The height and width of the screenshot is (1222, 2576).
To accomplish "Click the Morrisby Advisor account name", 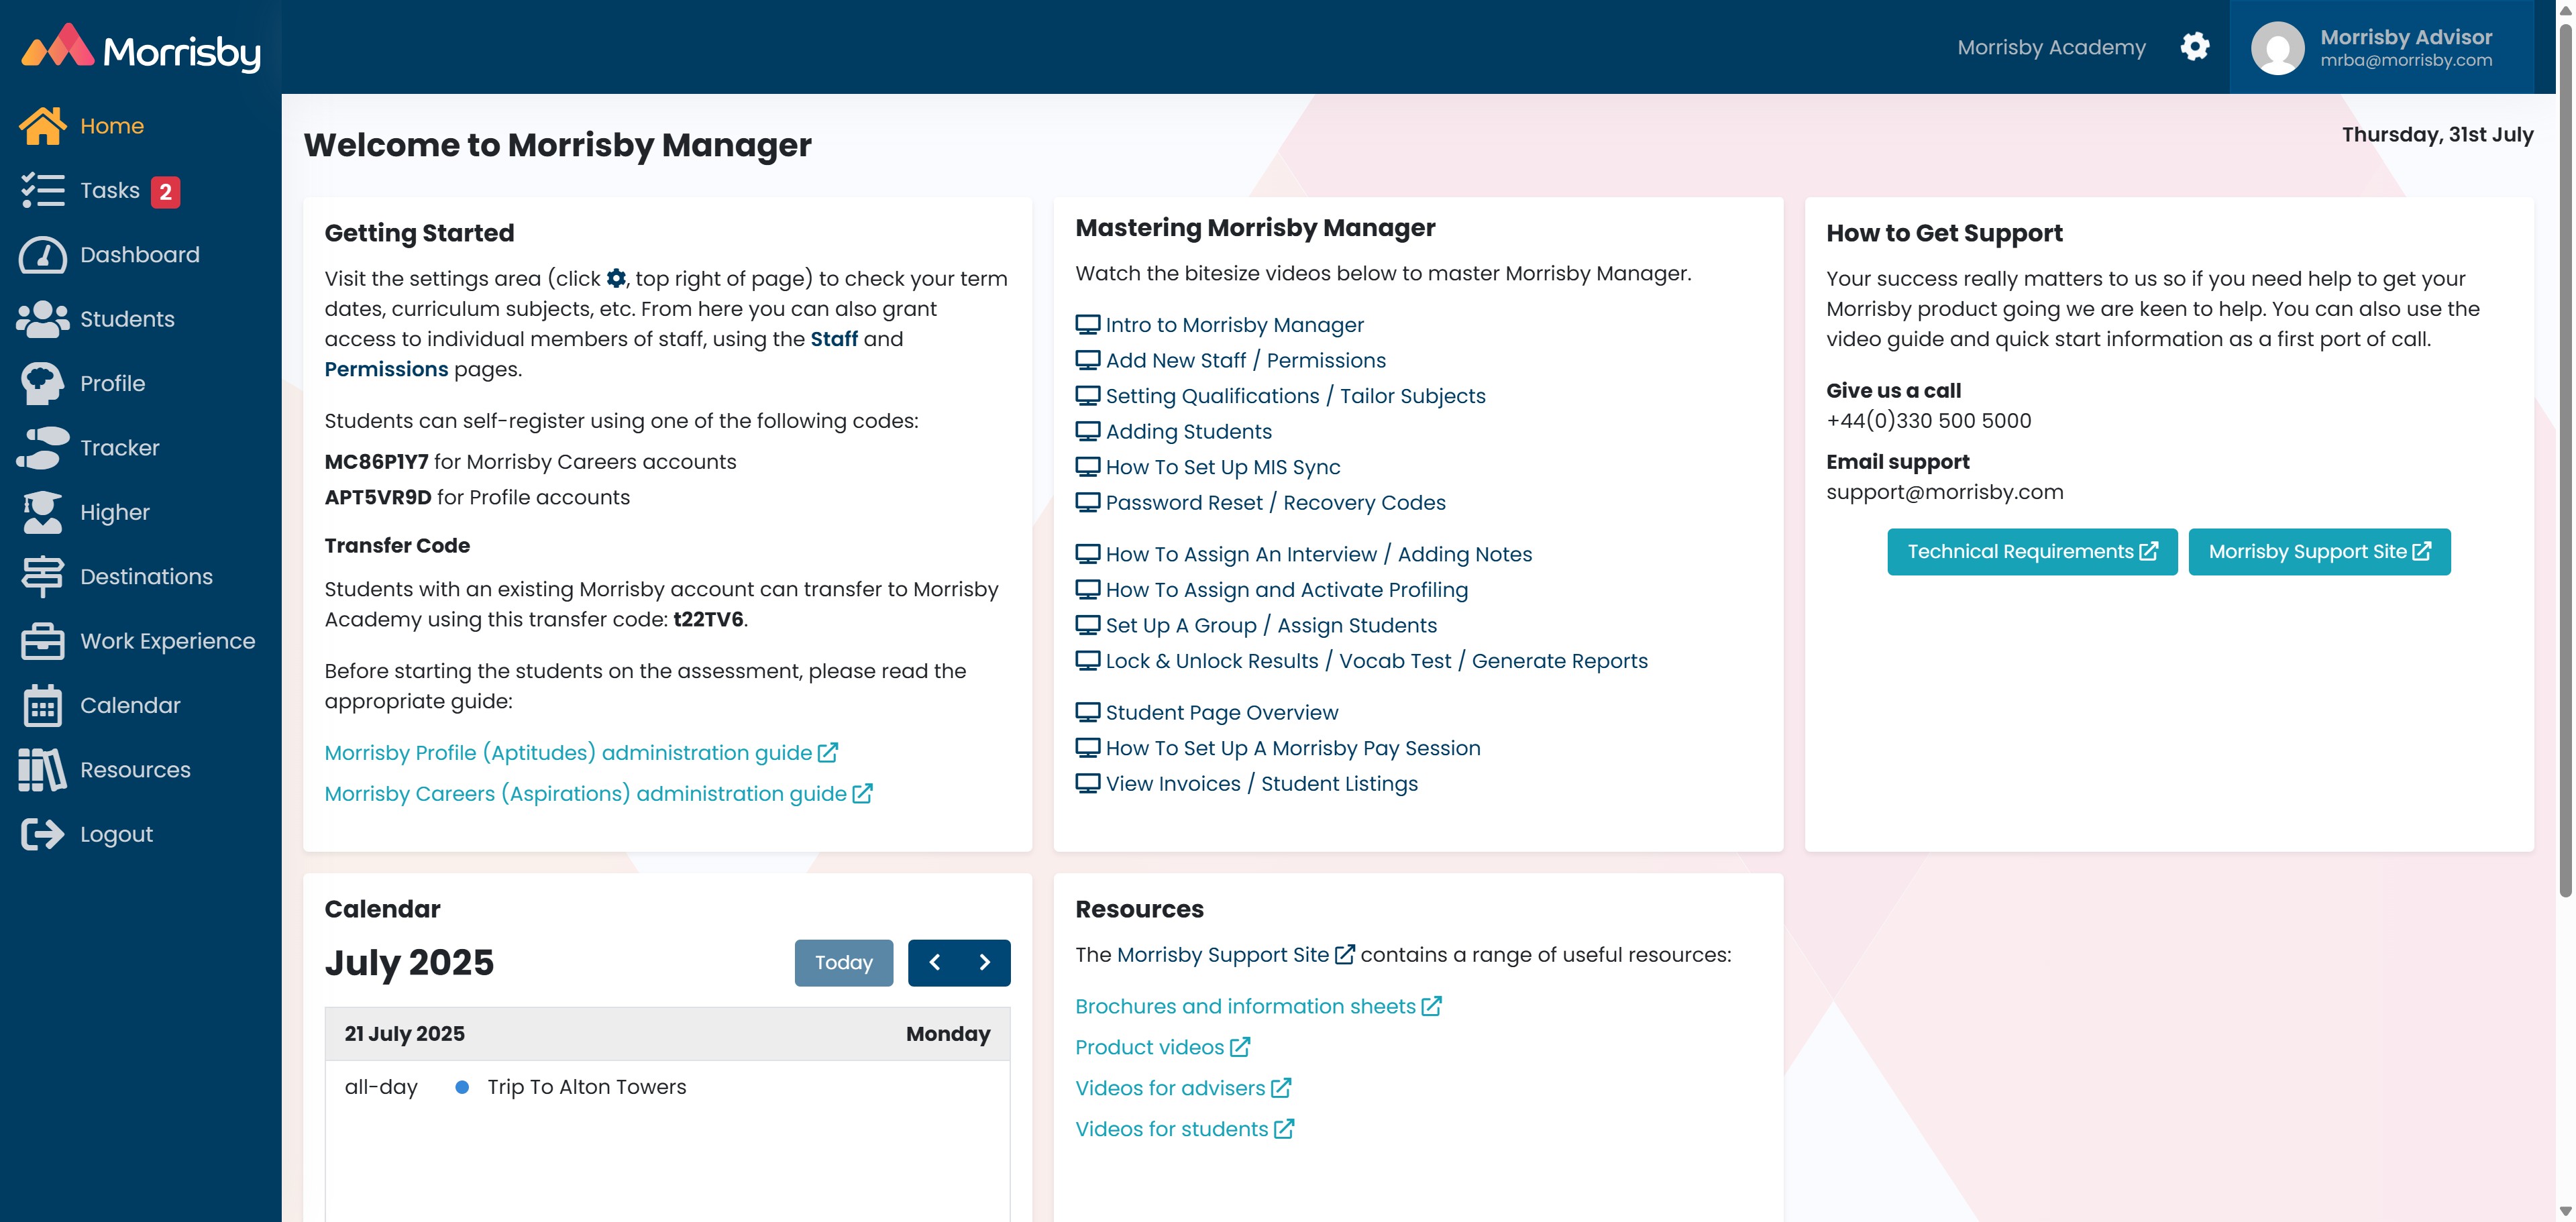I will (x=2405, y=37).
